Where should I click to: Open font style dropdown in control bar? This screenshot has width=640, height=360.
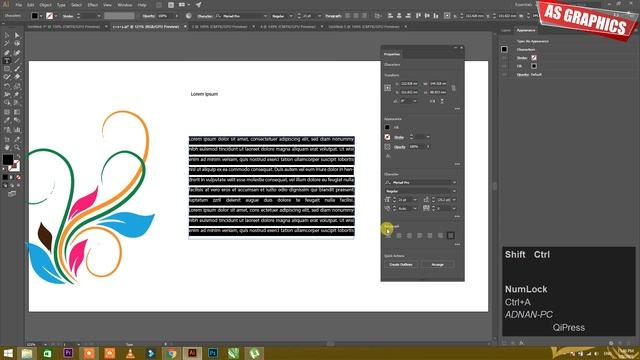[291, 16]
